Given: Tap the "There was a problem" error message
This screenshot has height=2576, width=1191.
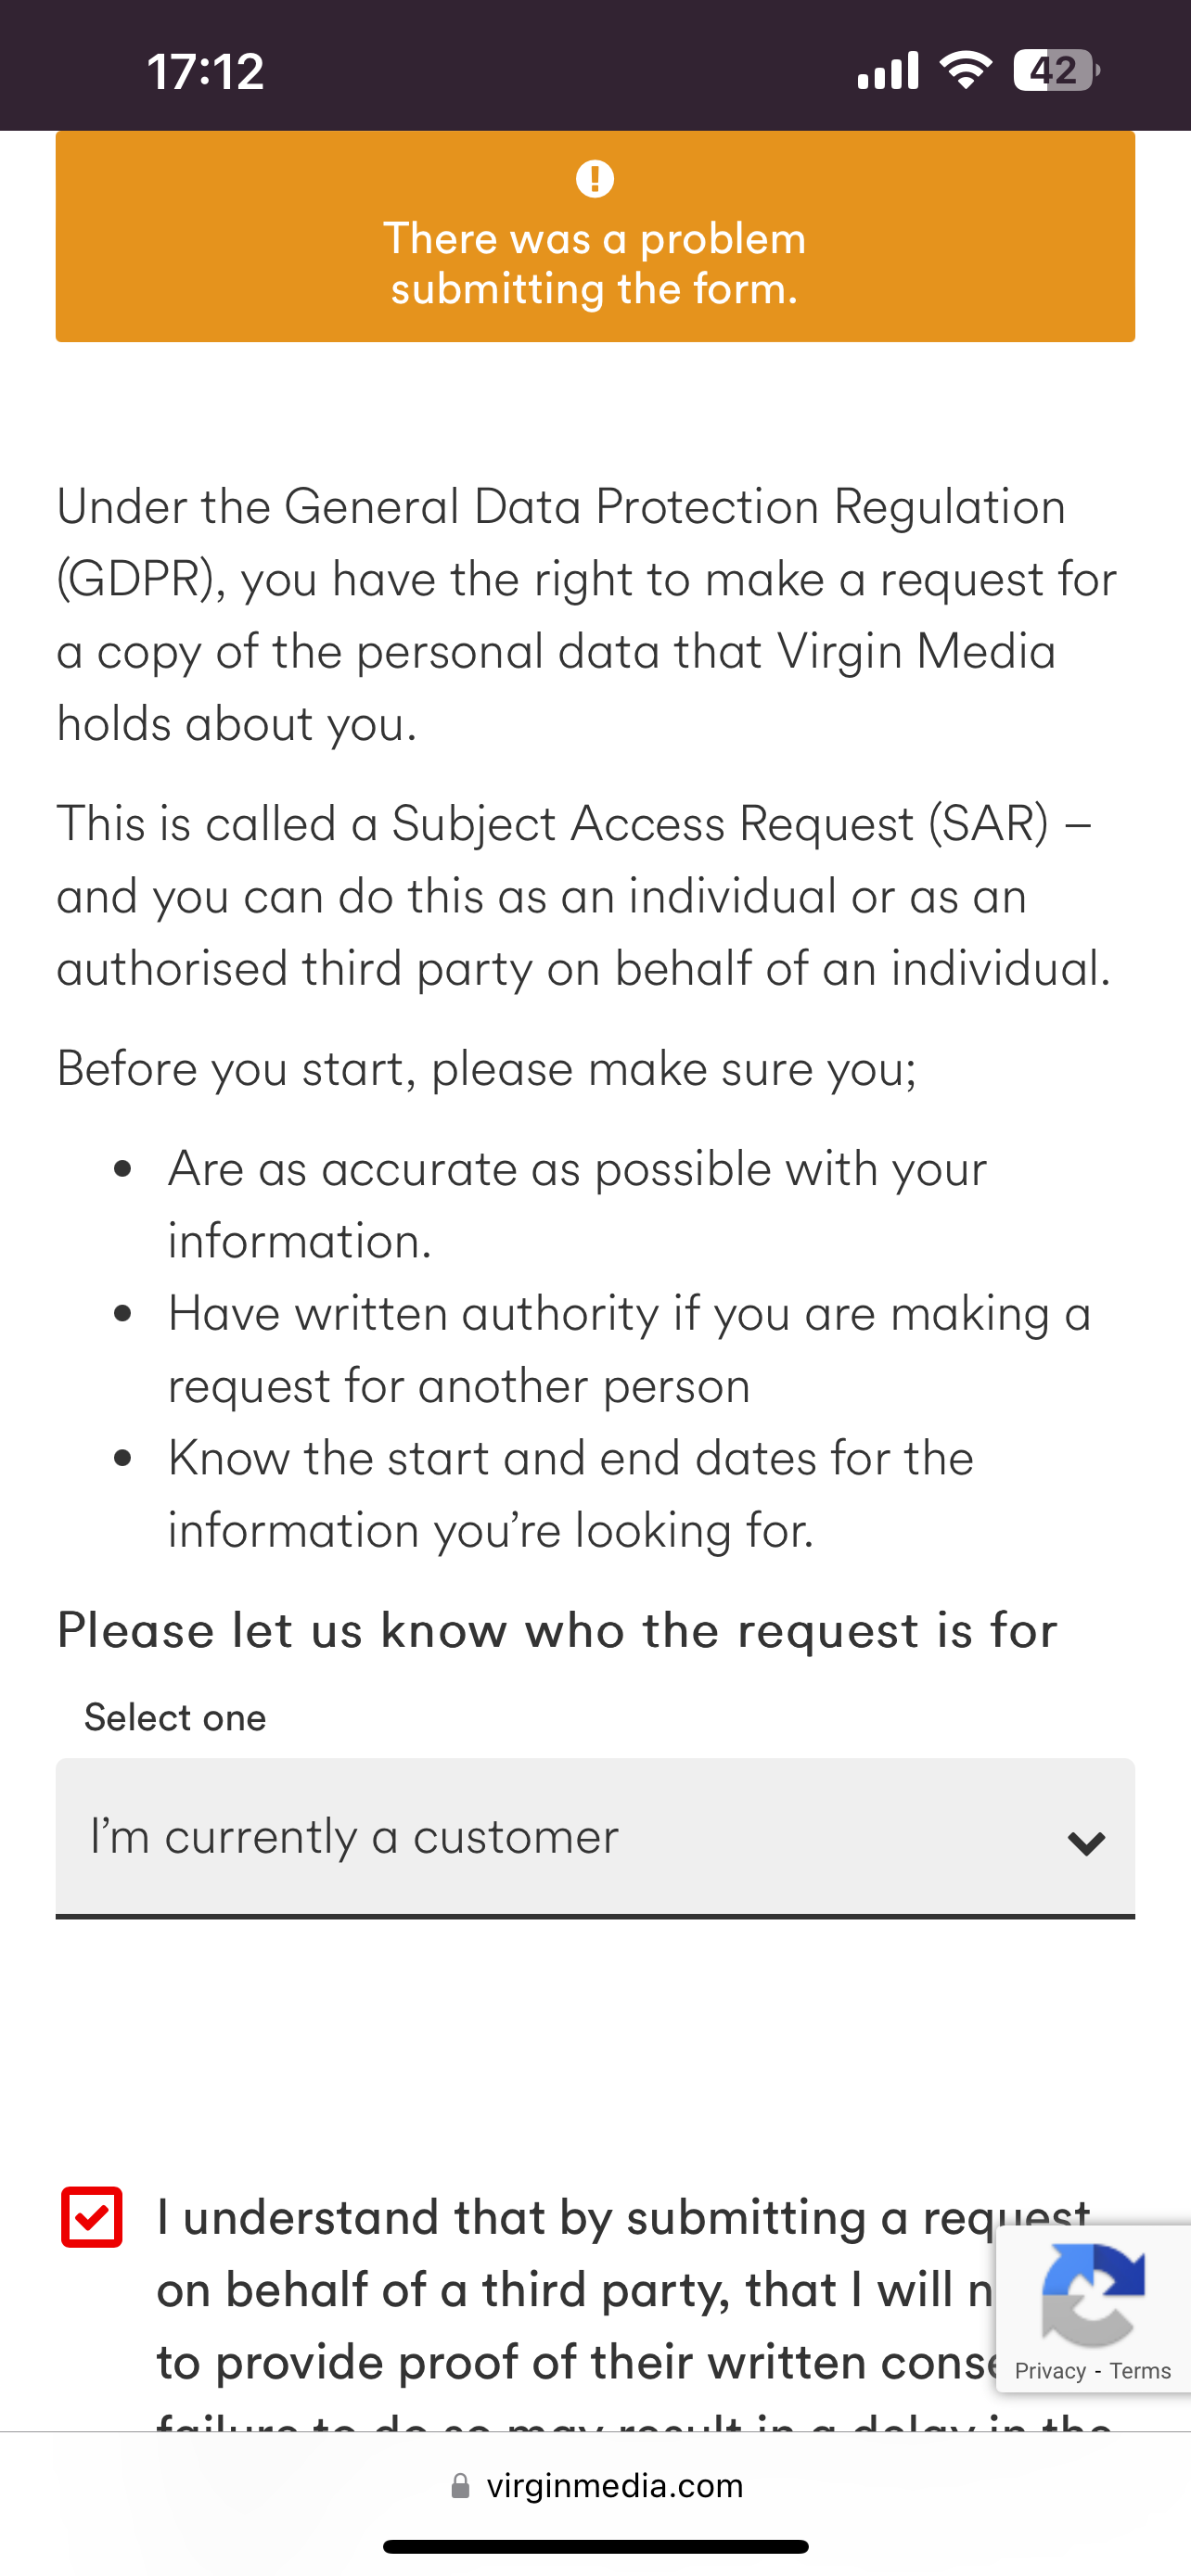Looking at the screenshot, I should (x=595, y=264).
